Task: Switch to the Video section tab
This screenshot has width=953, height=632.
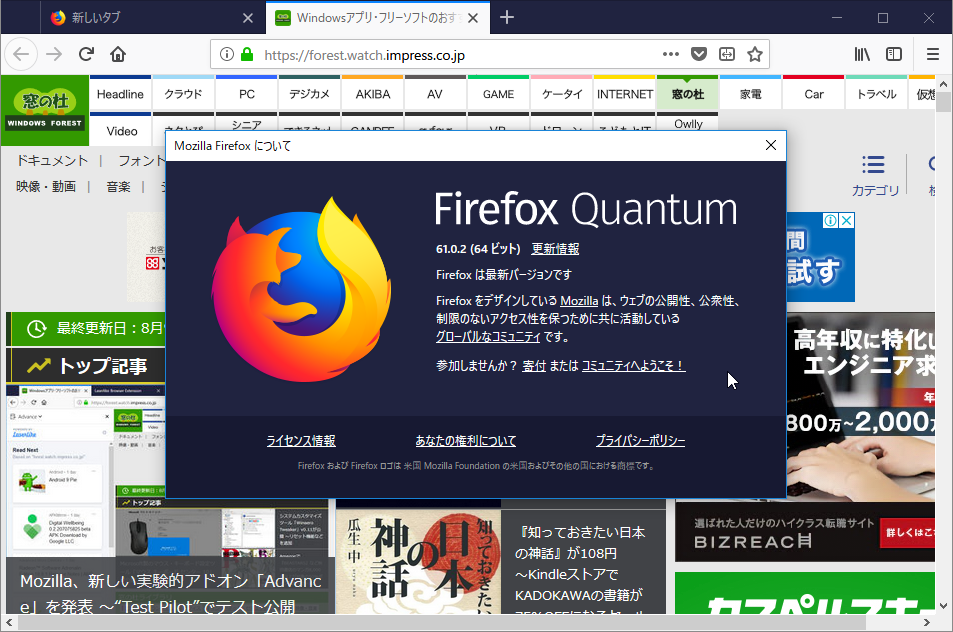Action: [x=121, y=130]
